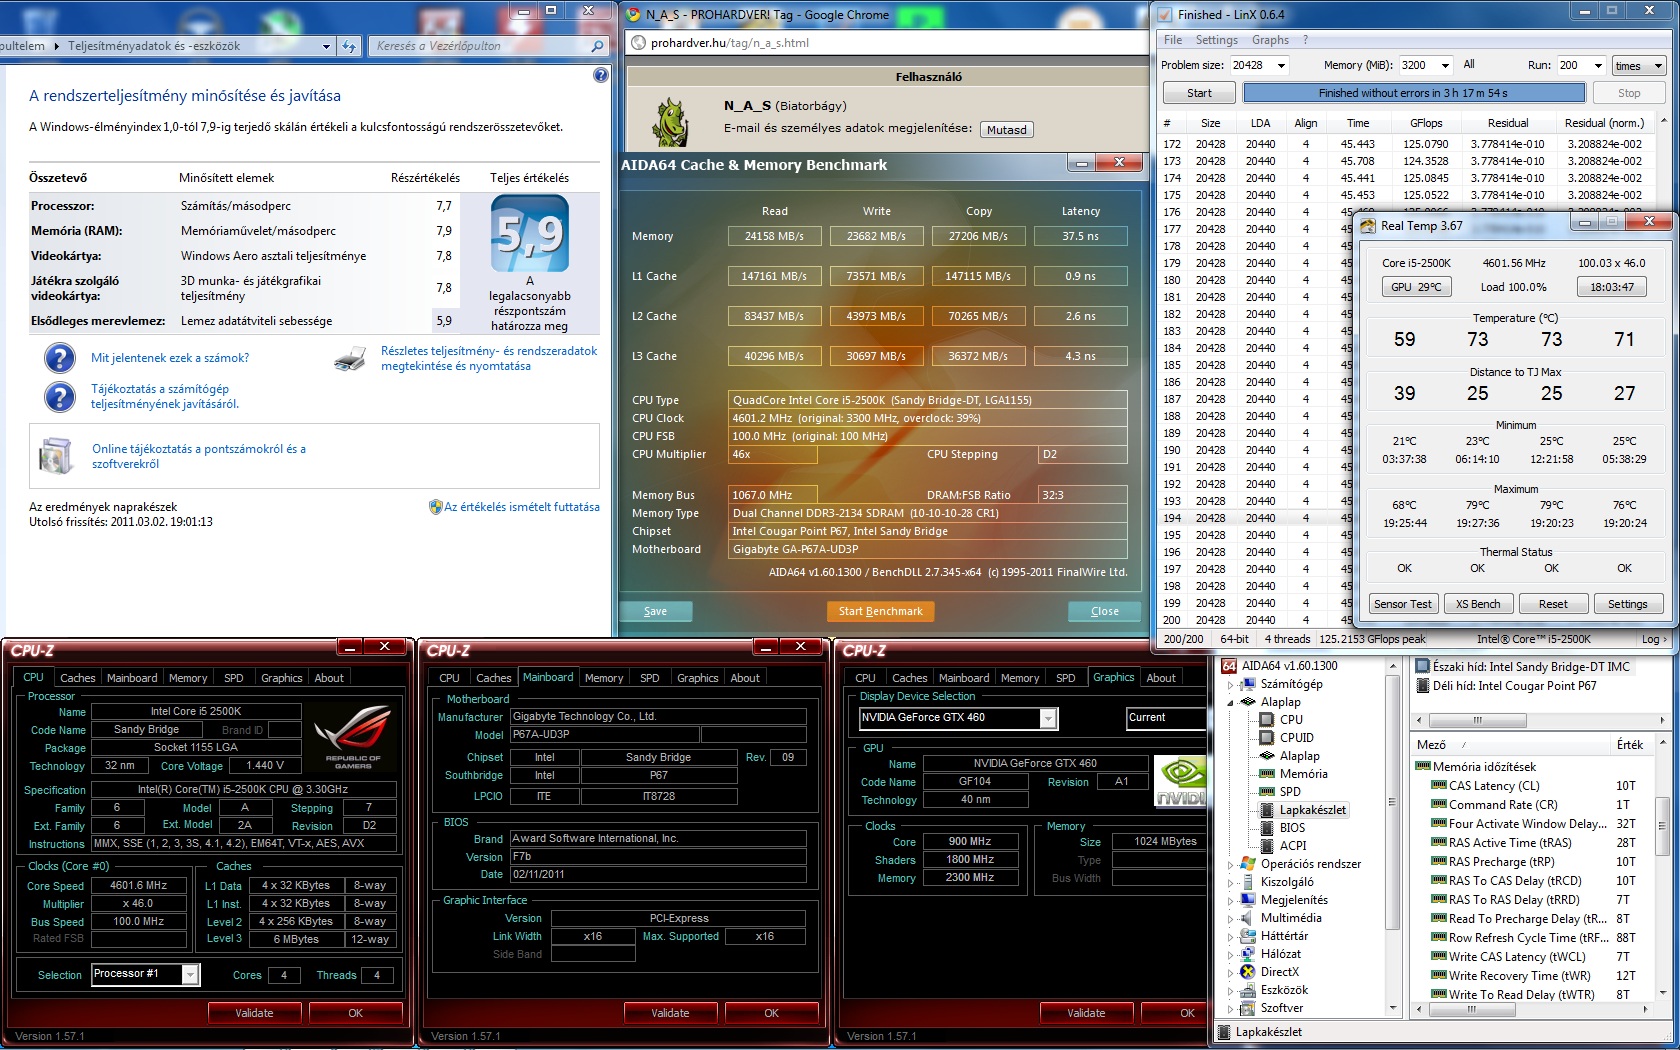
Task: Expand the DirectX node in AIDA64 tree
Action: pos(1231,973)
